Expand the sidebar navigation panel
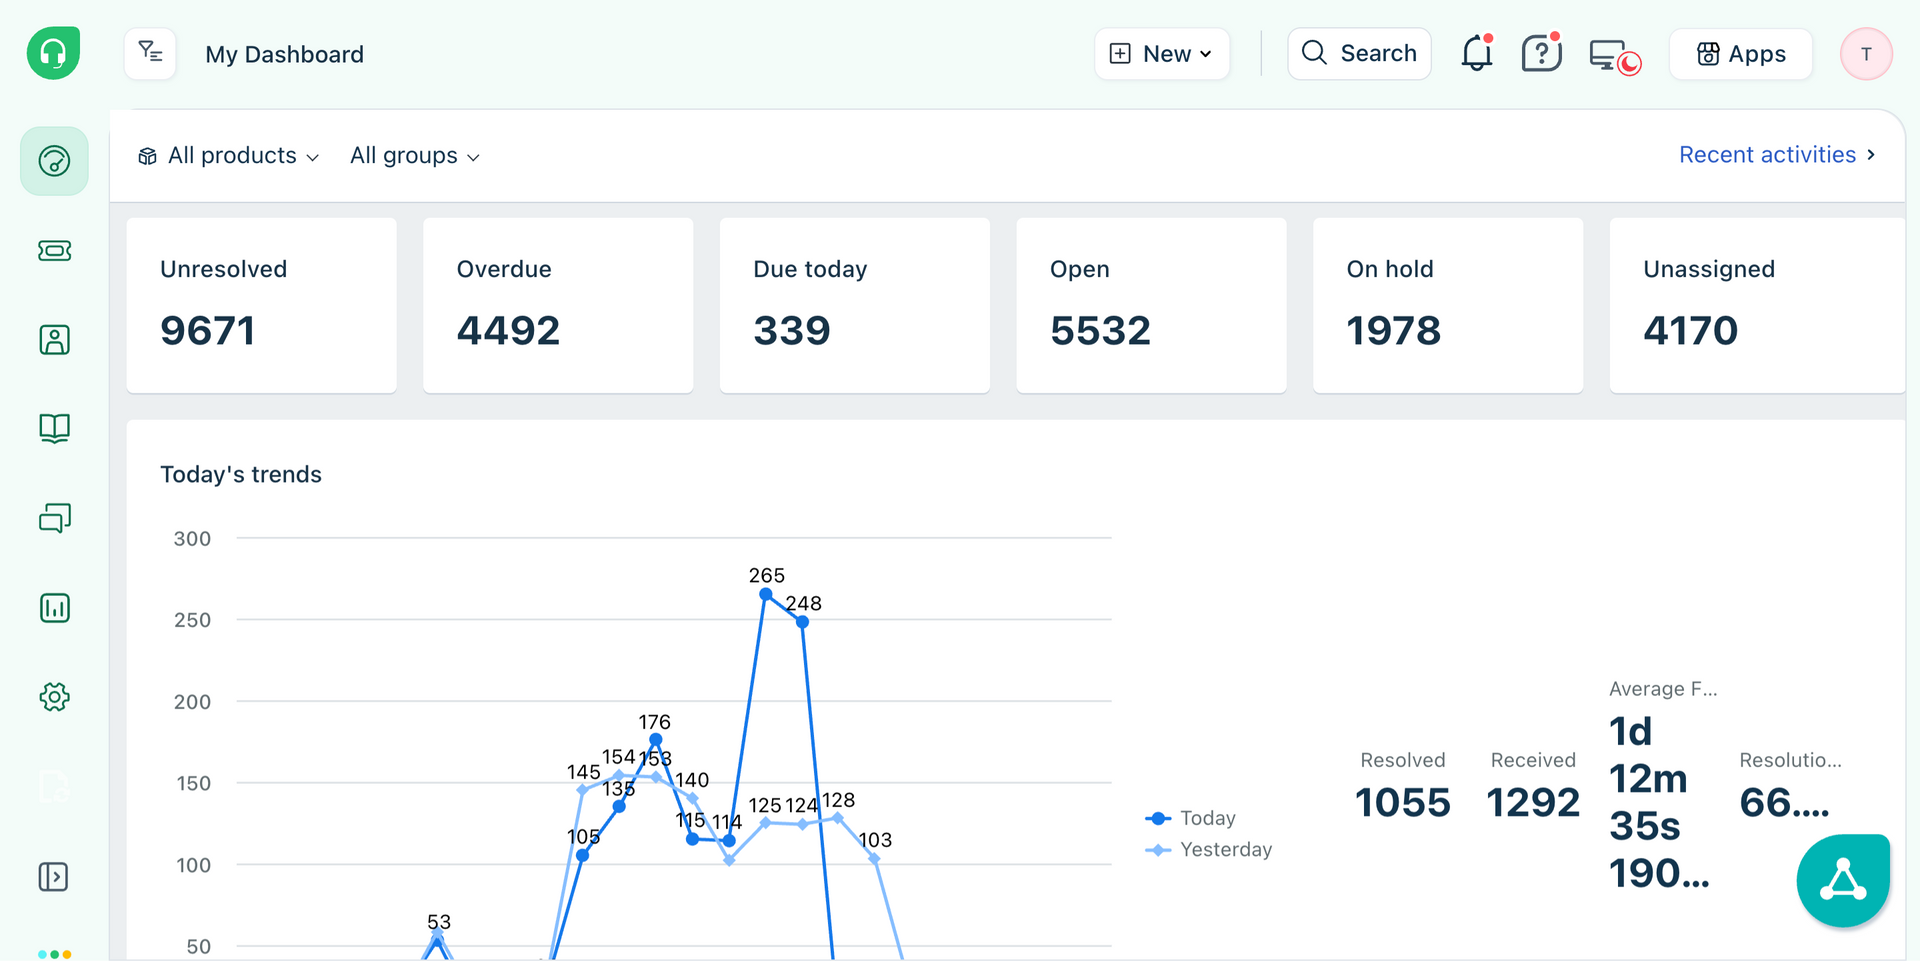 pyautogui.click(x=53, y=877)
